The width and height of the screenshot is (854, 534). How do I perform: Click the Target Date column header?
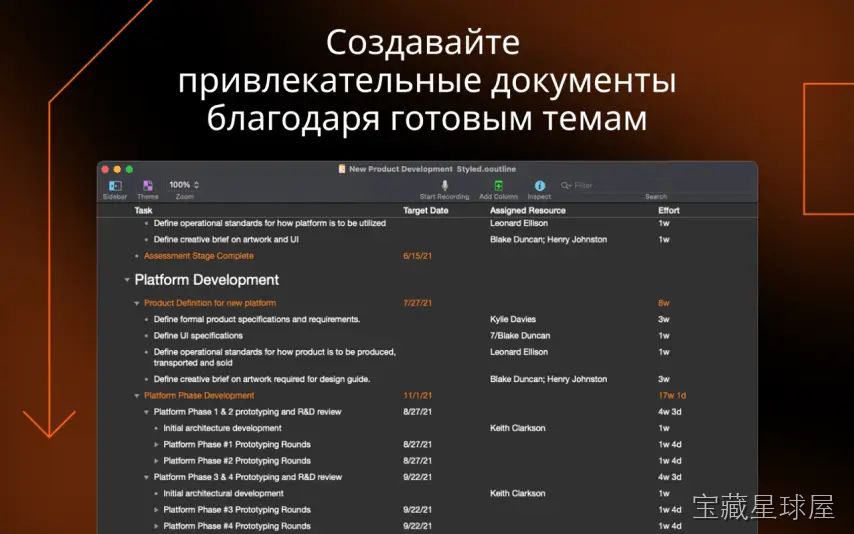pos(425,210)
